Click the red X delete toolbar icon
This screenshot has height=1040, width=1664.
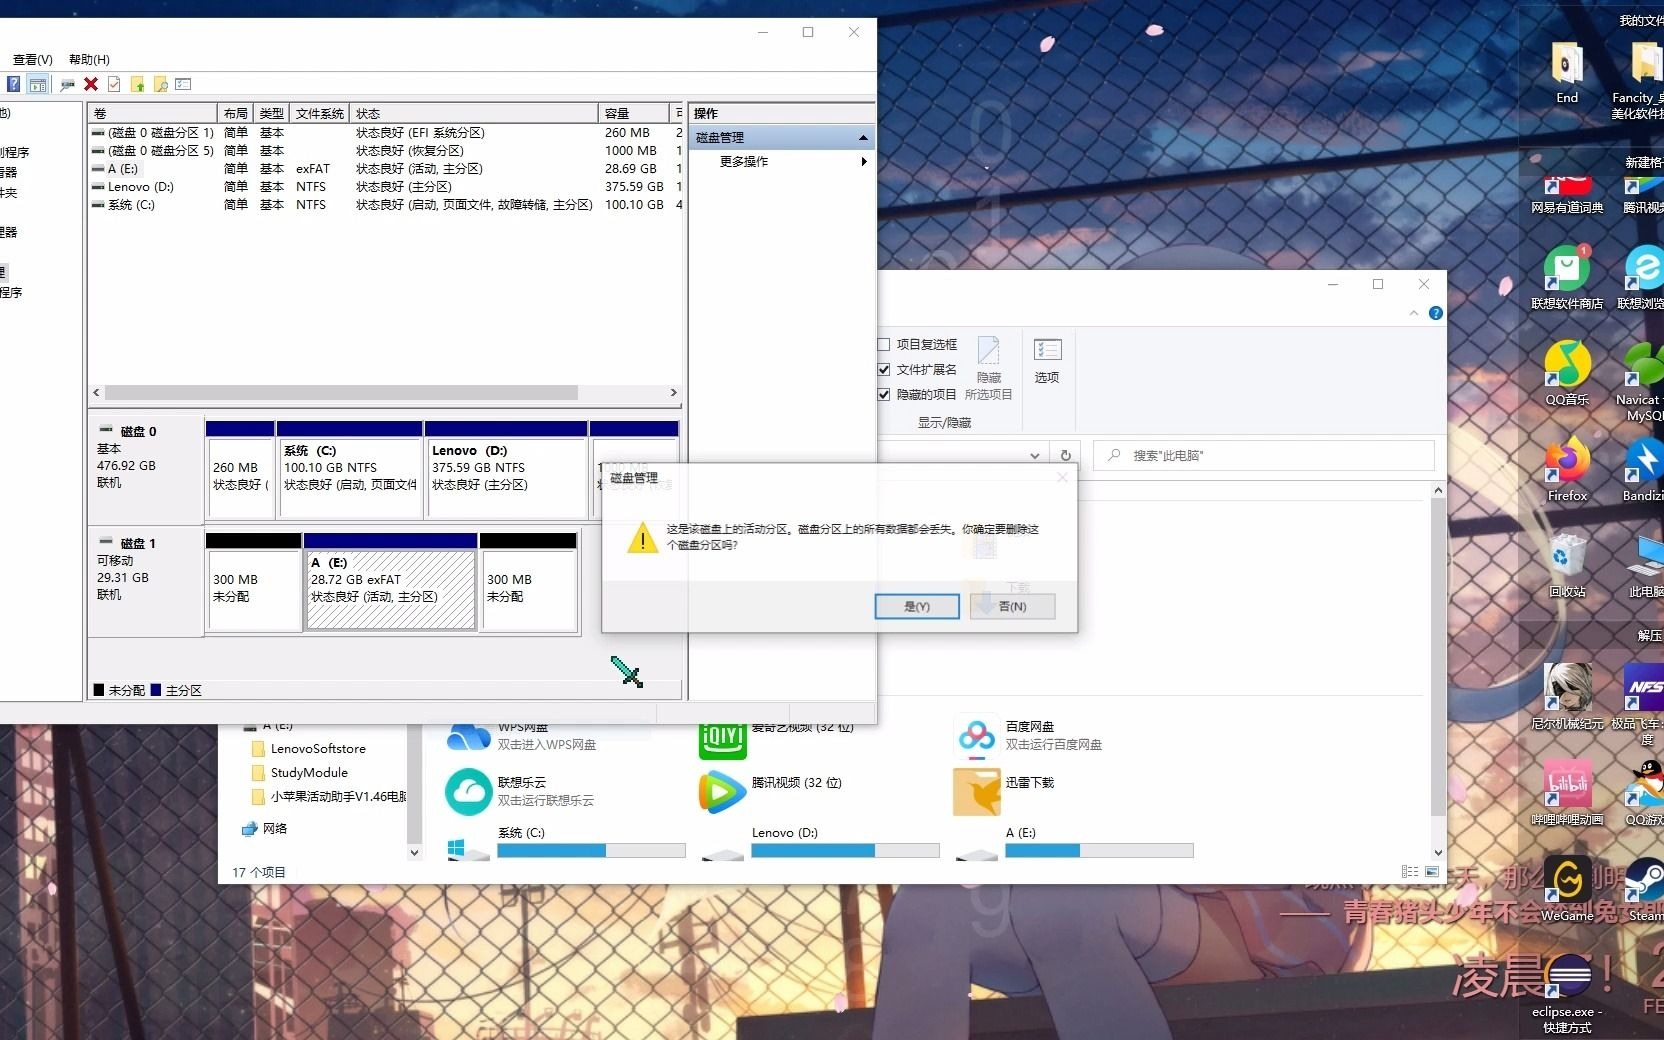91,85
